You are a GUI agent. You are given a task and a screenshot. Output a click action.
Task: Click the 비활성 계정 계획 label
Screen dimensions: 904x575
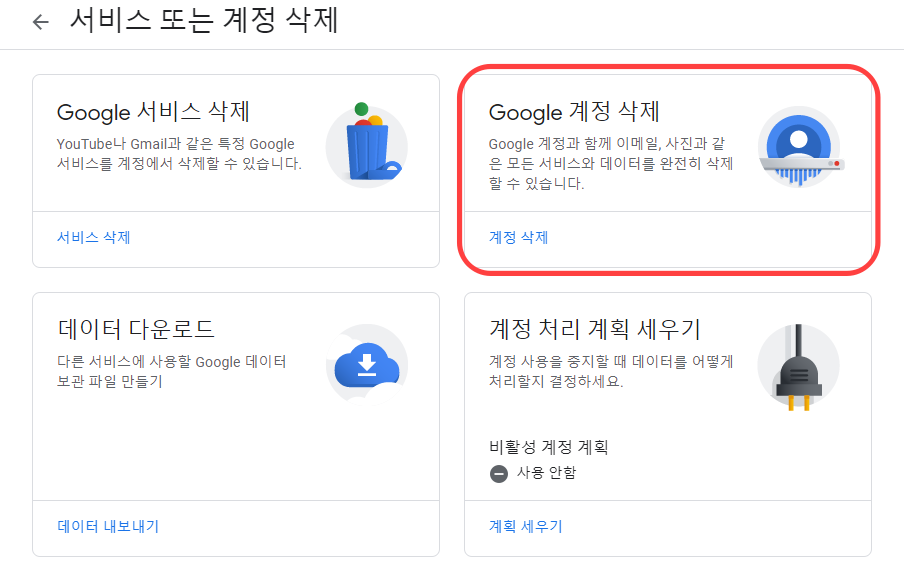[548, 447]
